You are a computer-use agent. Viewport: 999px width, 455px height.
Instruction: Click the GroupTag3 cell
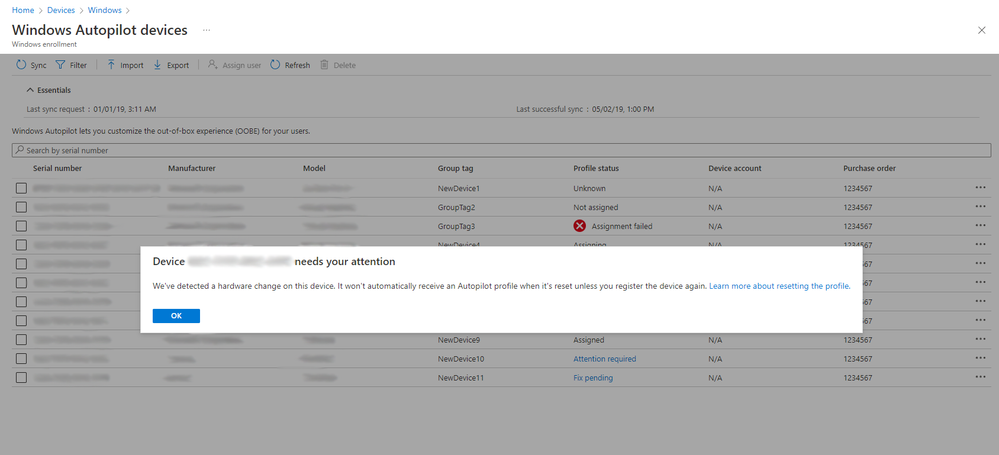[456, 226]
